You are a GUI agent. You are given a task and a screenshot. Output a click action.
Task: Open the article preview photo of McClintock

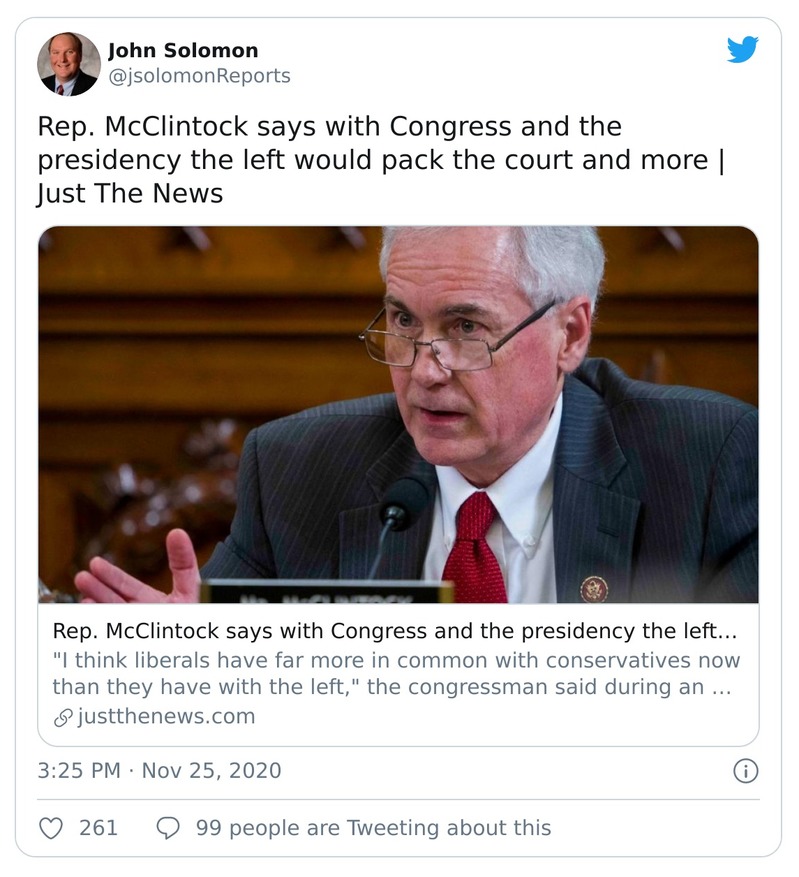coord(398,414)
